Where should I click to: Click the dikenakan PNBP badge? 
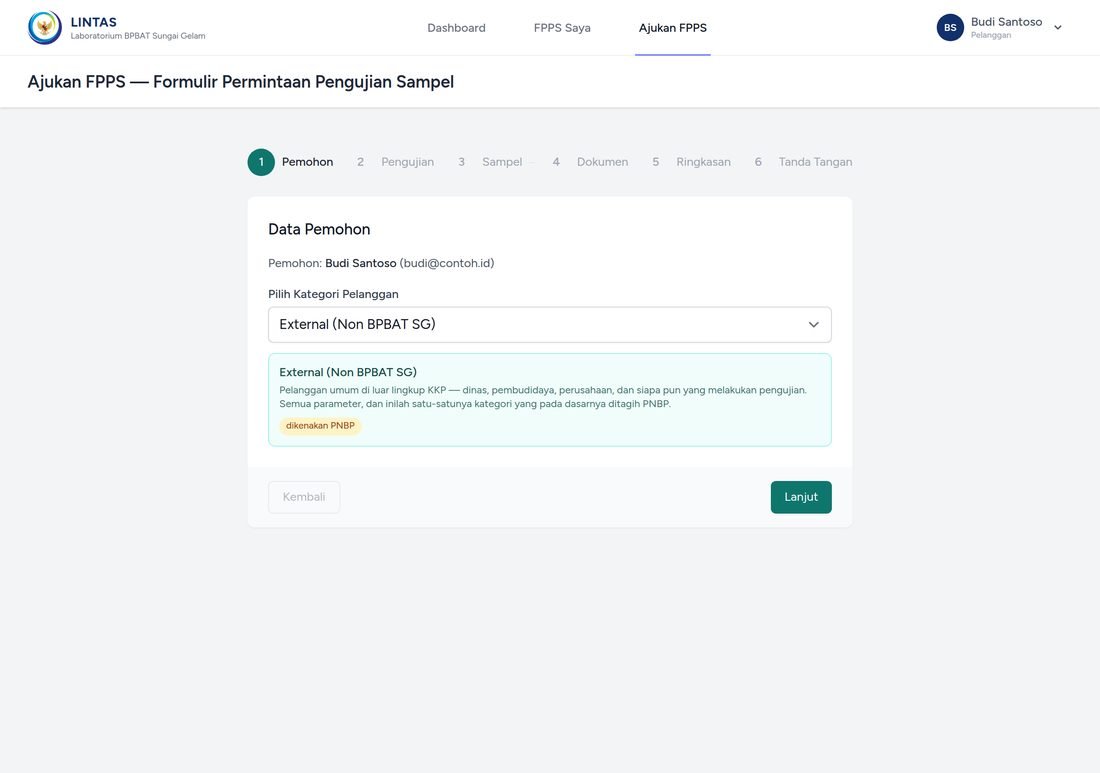320,426
